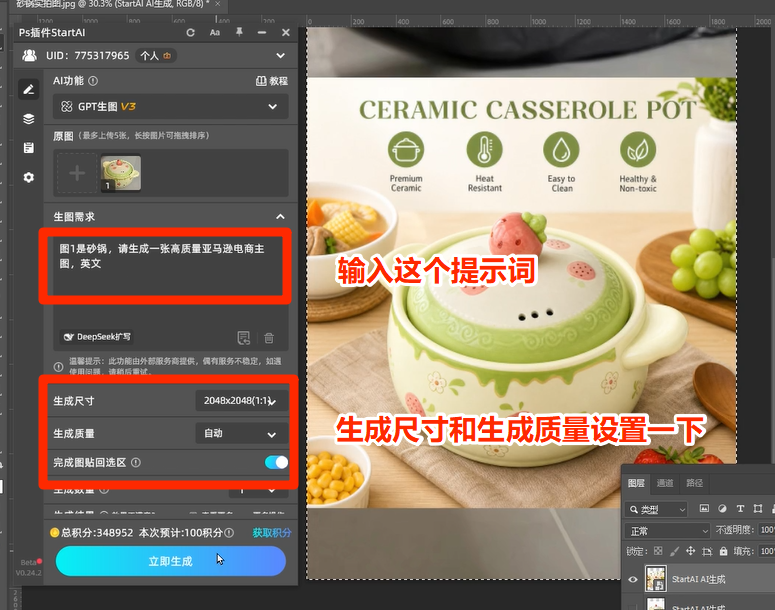Open the StartAI settings gear icon
775x610 pixels.
(29, 177)
